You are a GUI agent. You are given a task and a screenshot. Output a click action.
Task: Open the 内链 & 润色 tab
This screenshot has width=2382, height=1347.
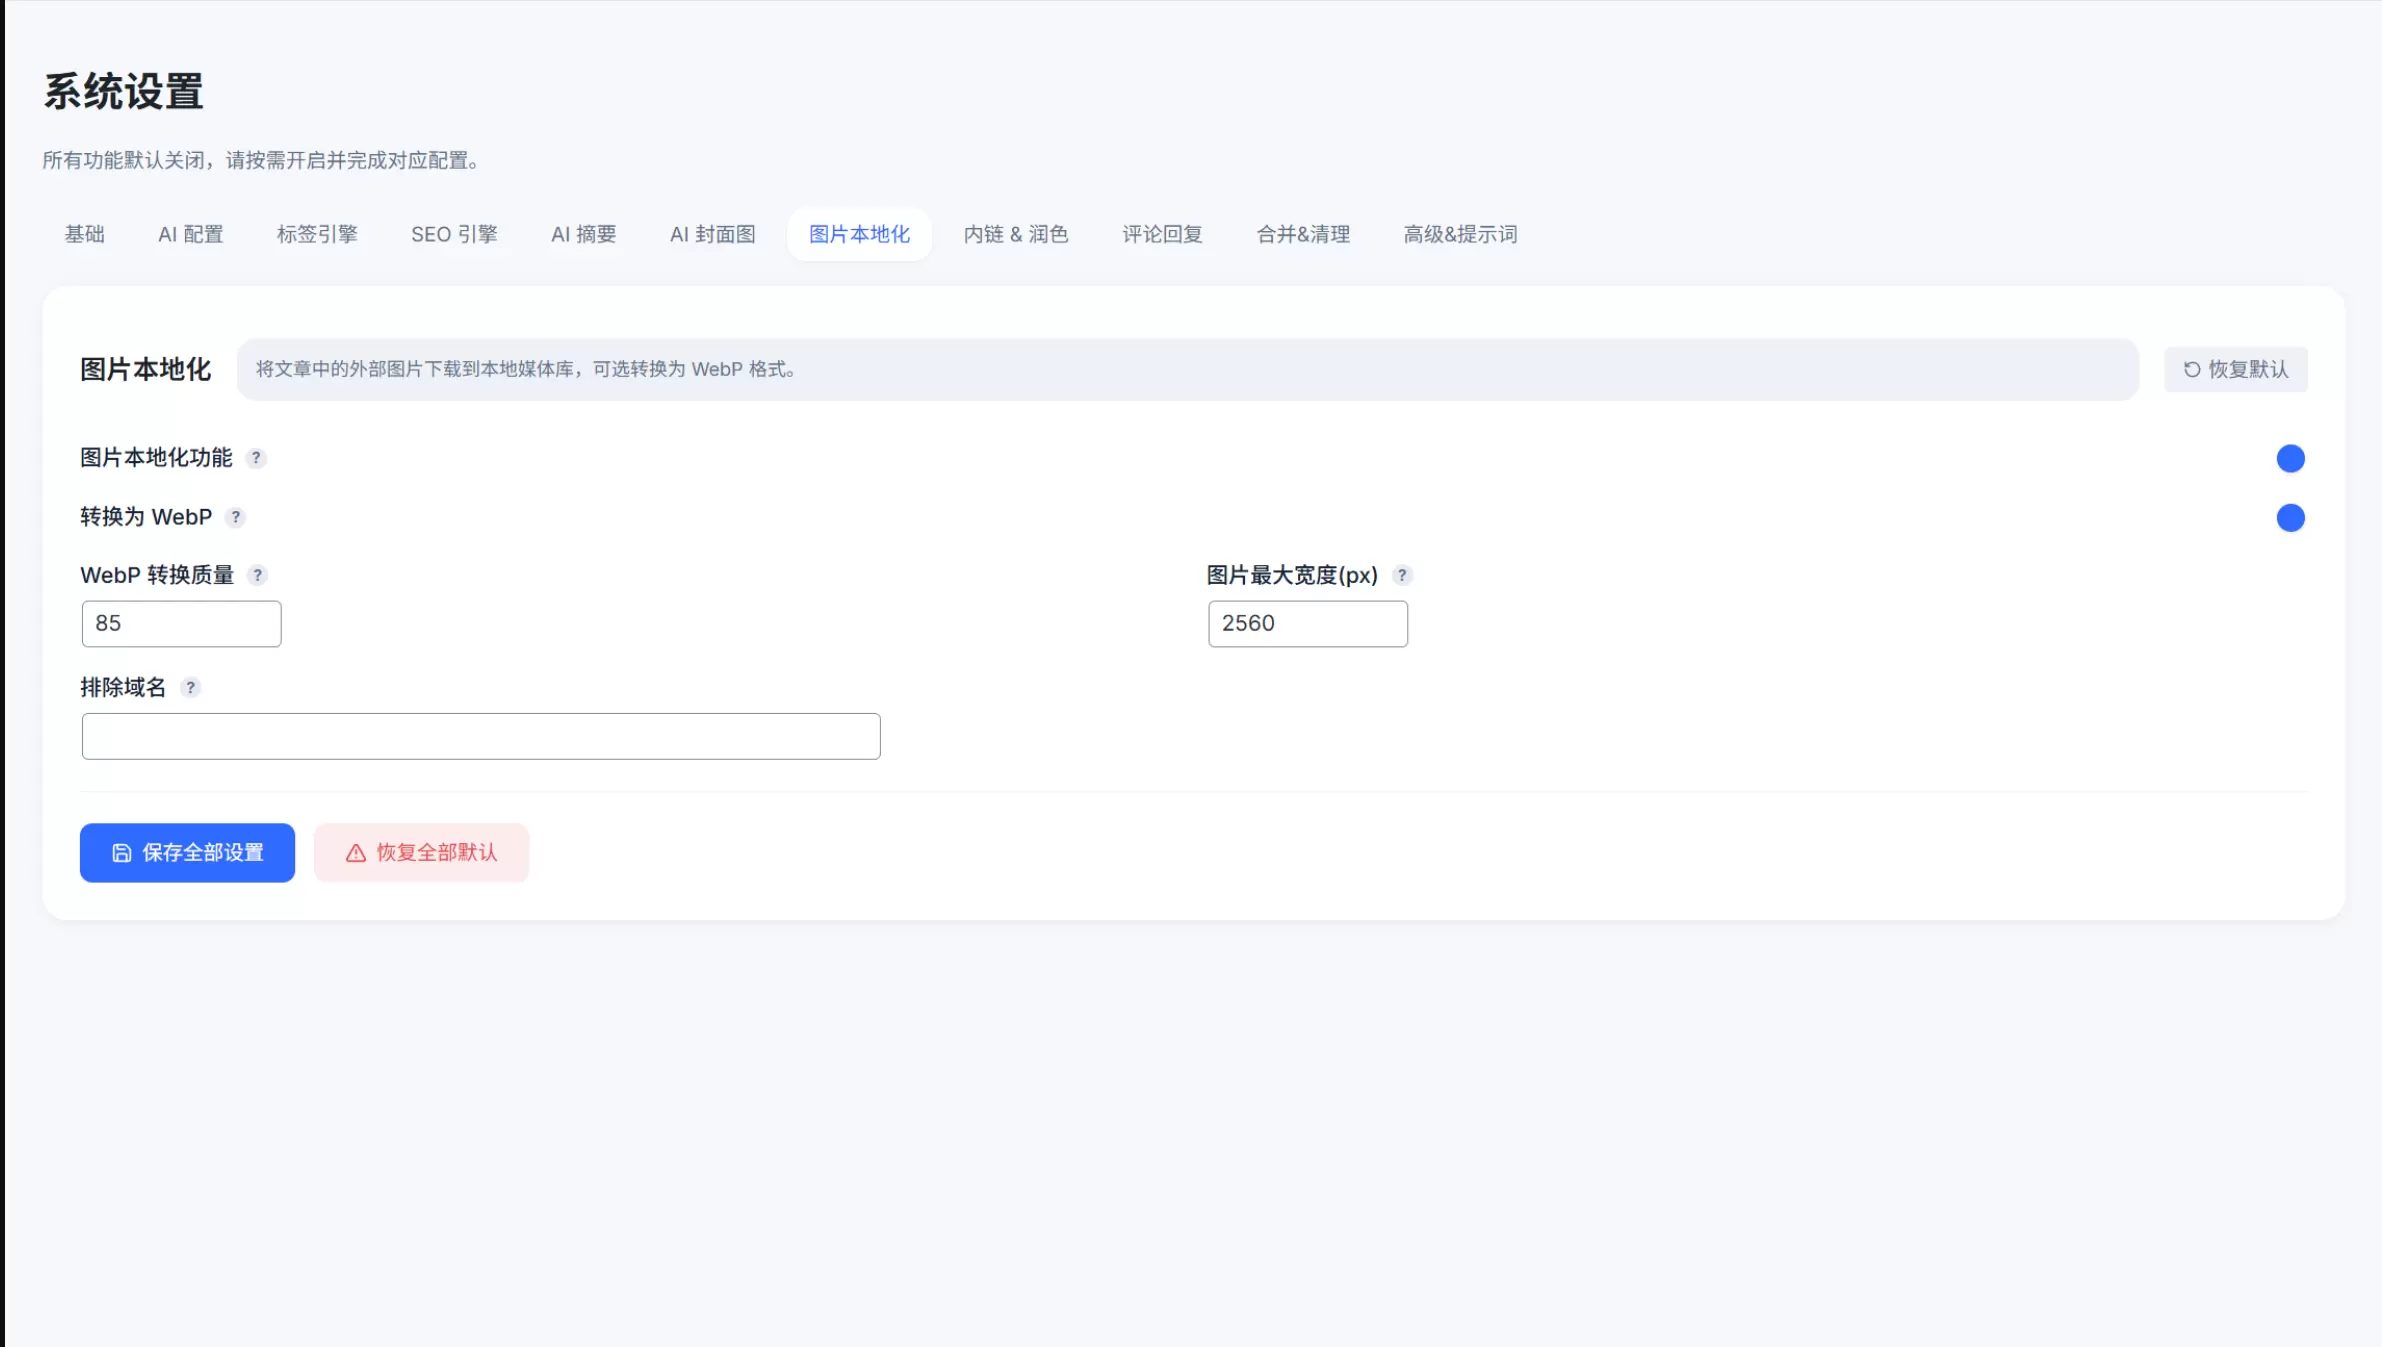(1016, 234)
